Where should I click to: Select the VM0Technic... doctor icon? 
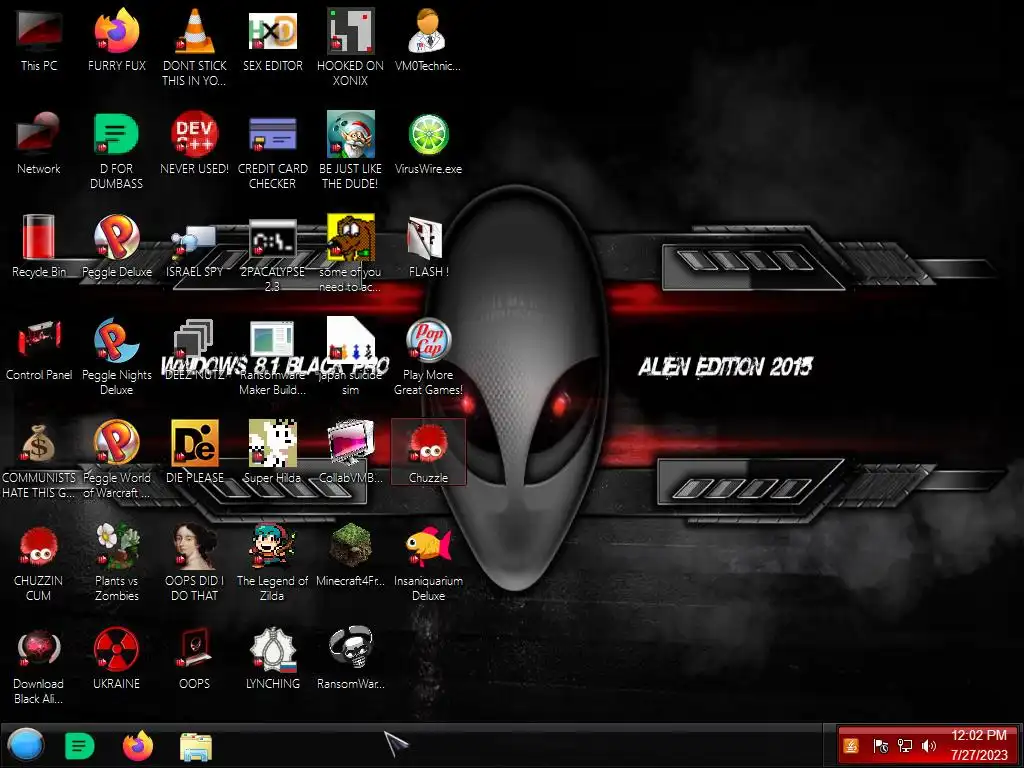[x=428, y=39]
